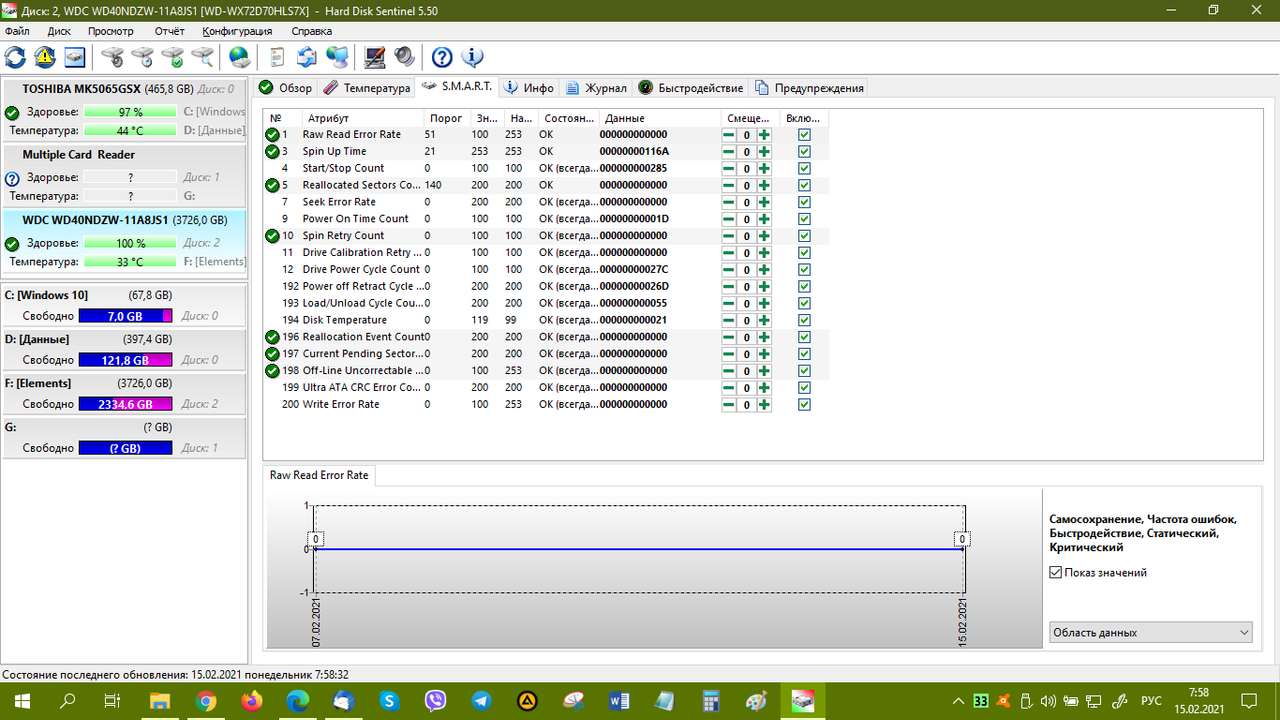Switch to the Быстродействие tab
The width and height of the screenshot is (1280, 720).
[691, 88]
